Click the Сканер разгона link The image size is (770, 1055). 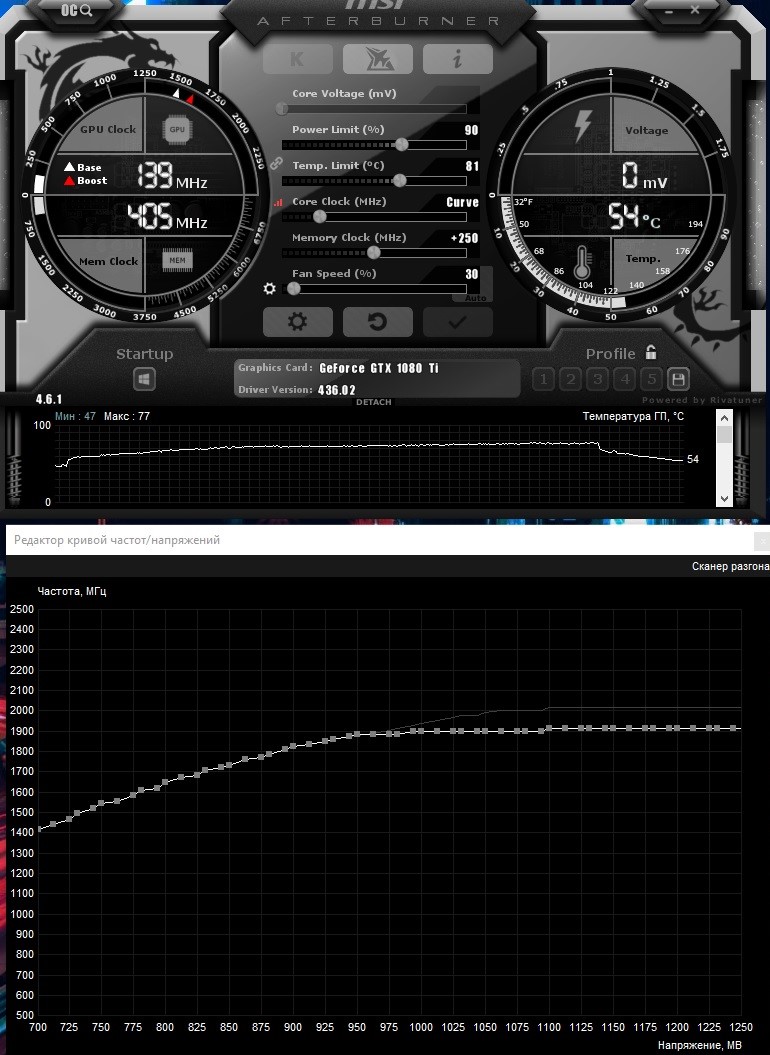[x=730, y=567]
